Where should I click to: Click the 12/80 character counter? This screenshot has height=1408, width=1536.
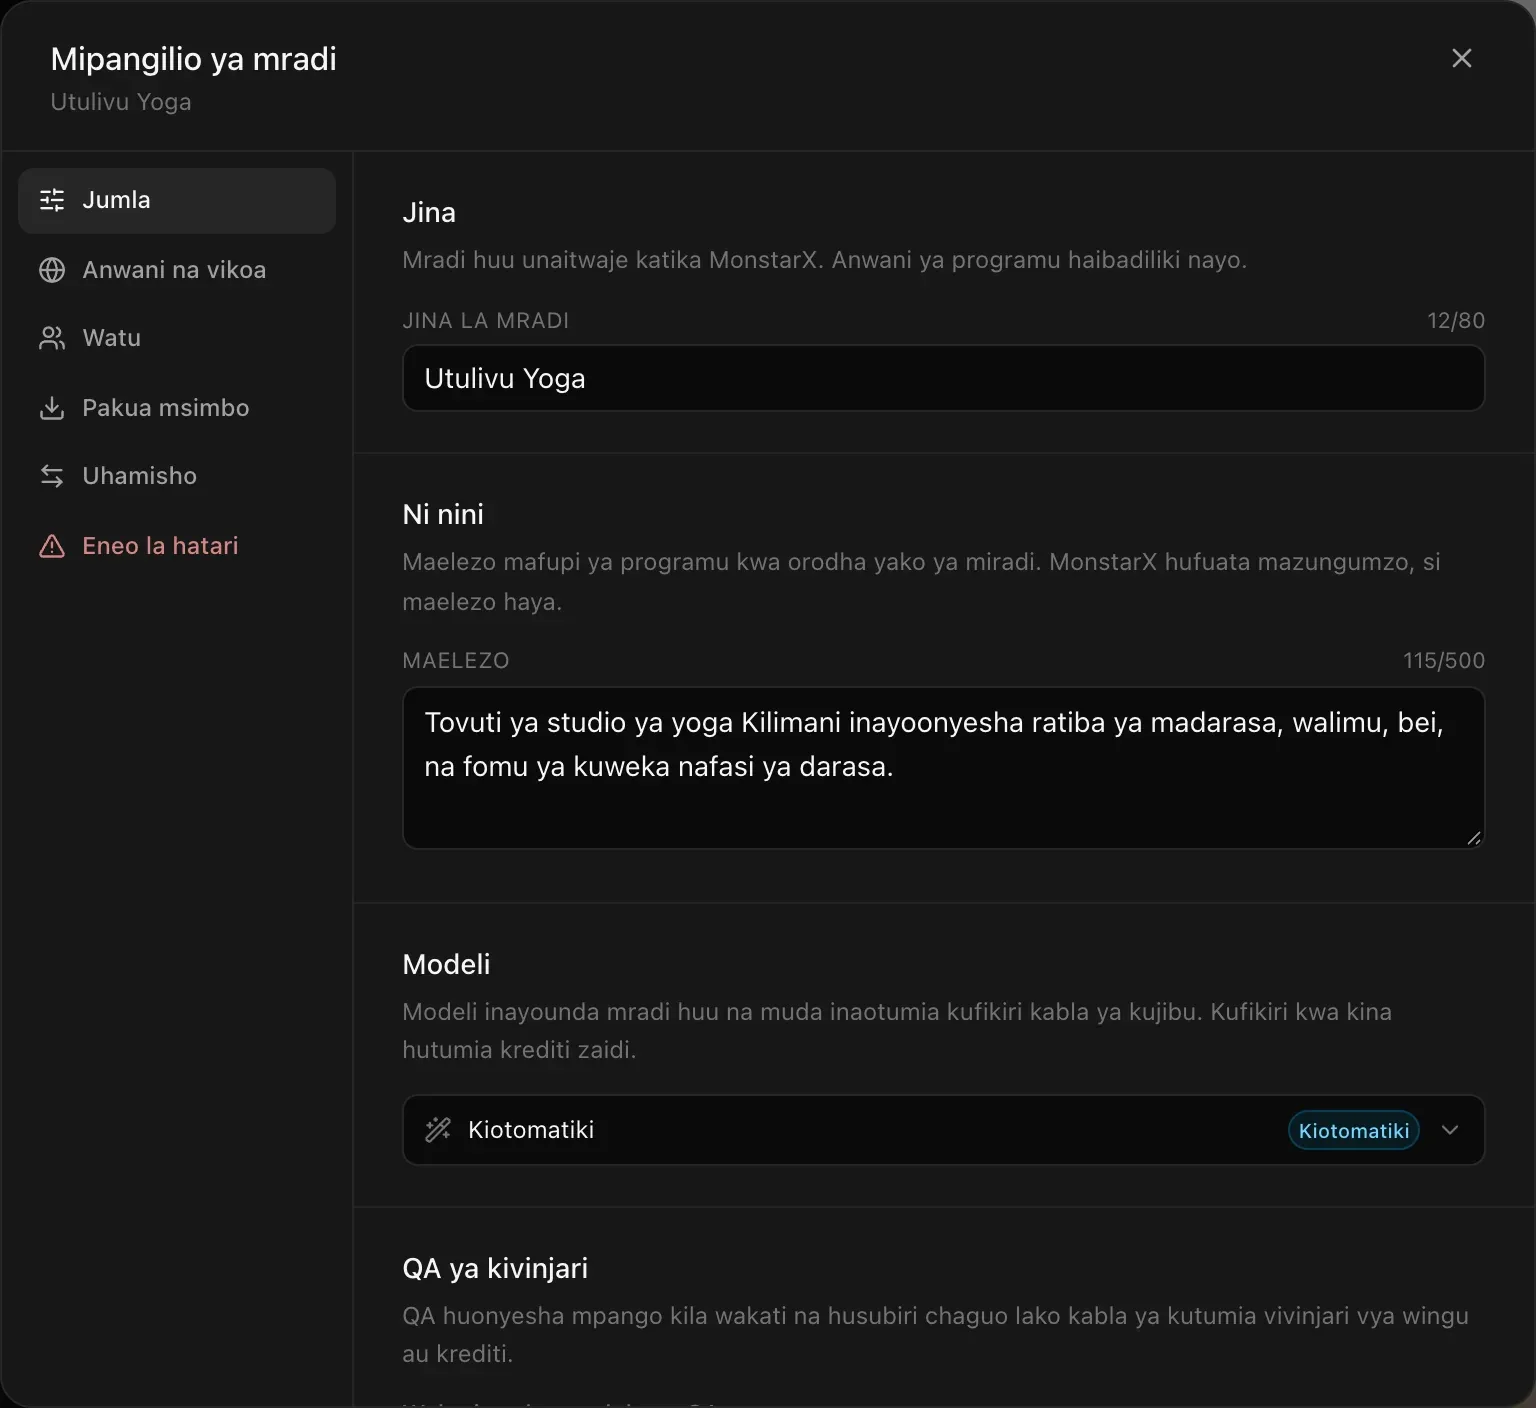pyautogui.click(x=1456, y=321)
